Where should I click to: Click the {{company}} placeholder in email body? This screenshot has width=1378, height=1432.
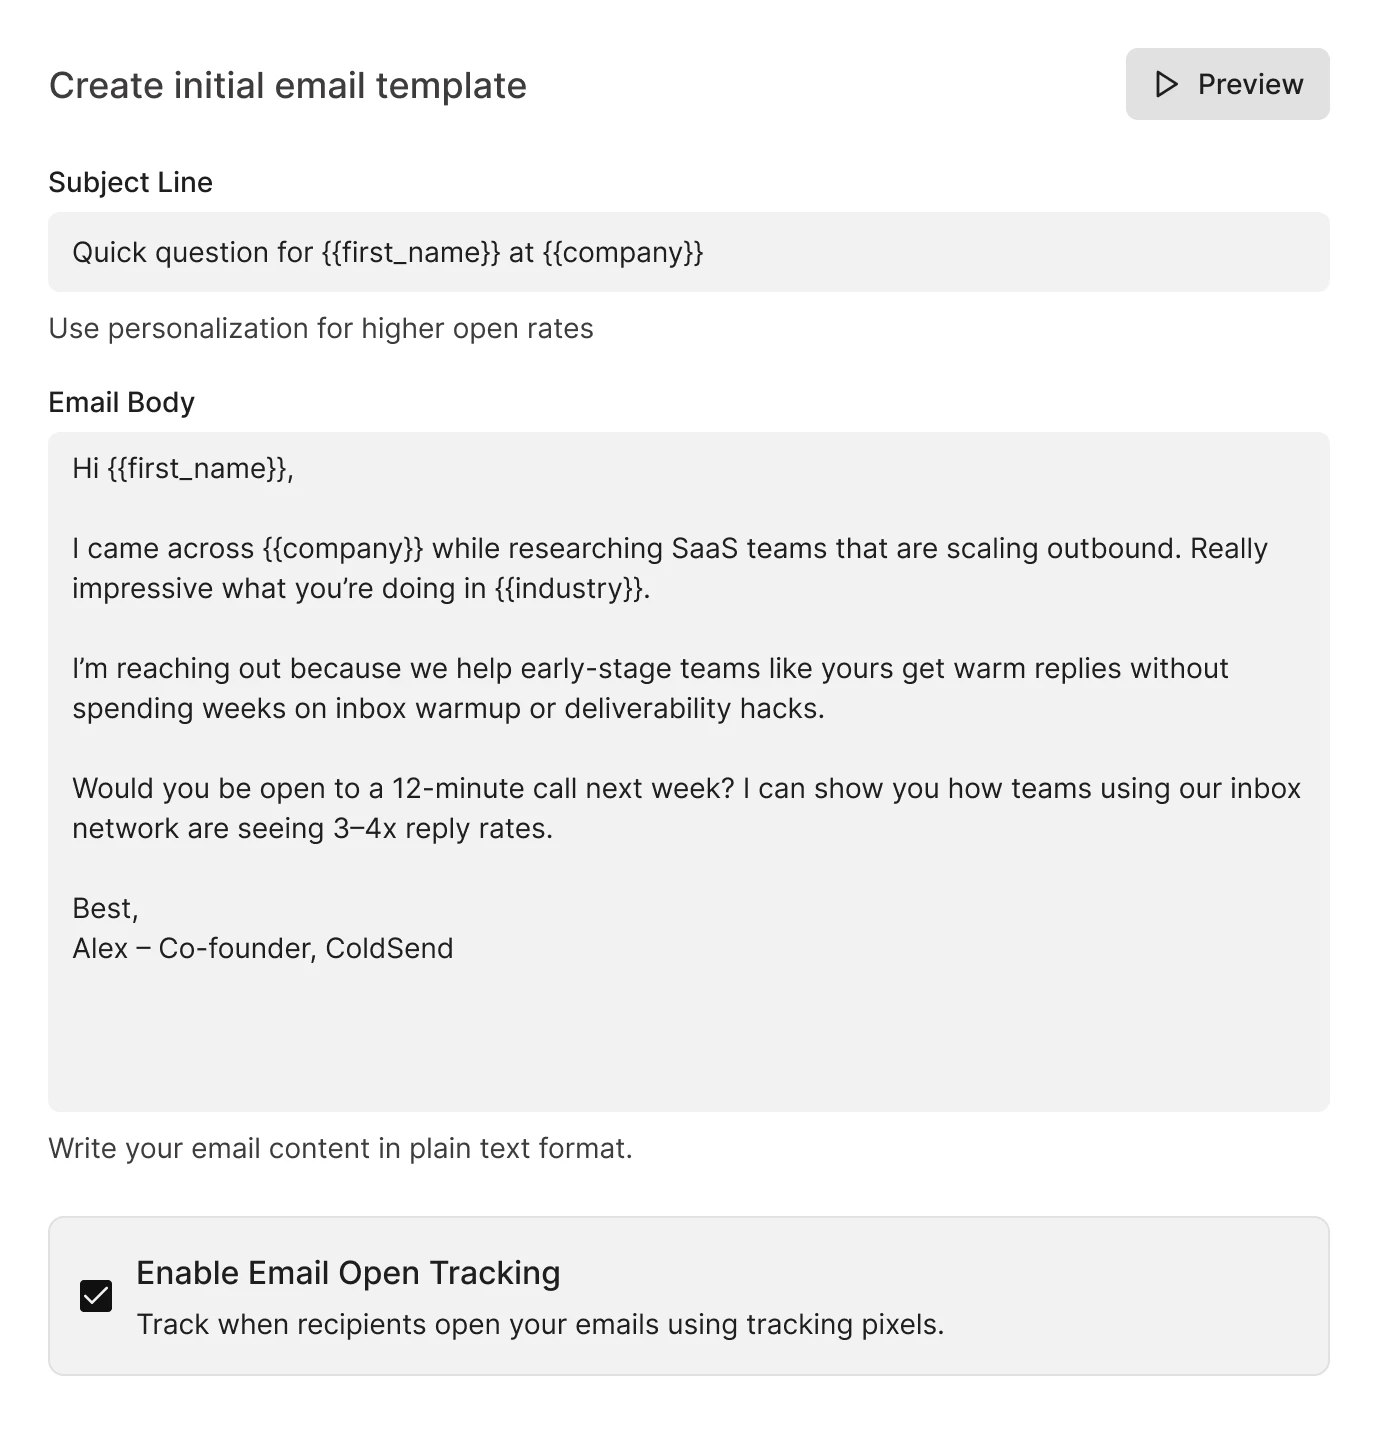click(343, 548)
